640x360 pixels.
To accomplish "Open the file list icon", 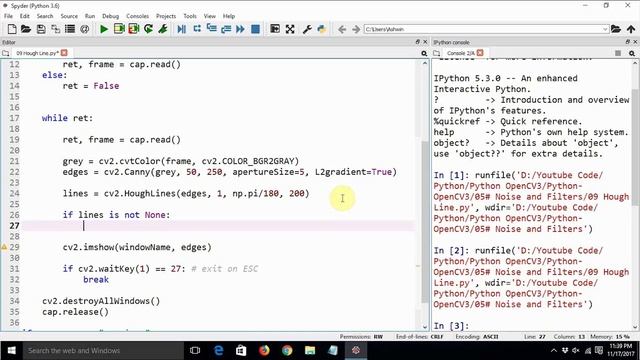I will pos(70,29).
